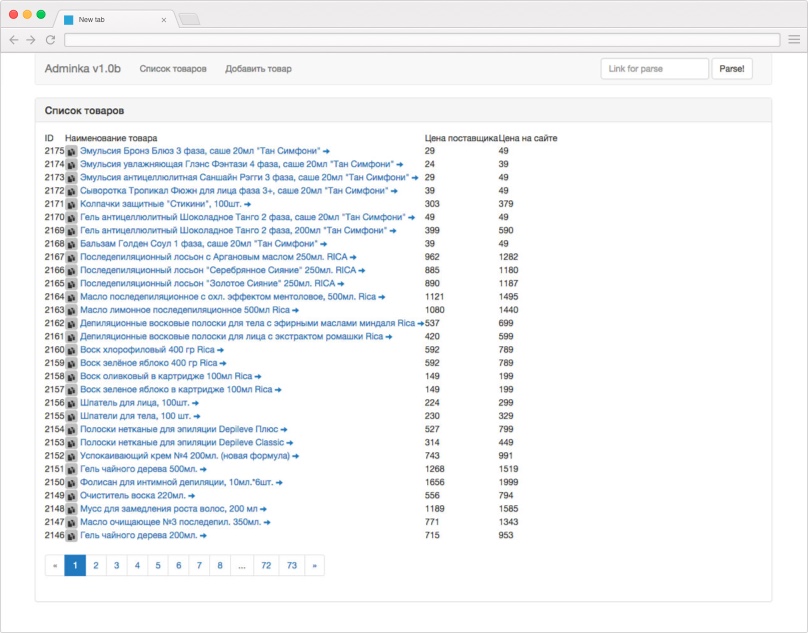808x633 pixels.
Task: Go to pagination page 2
Action: coord(95,565)
